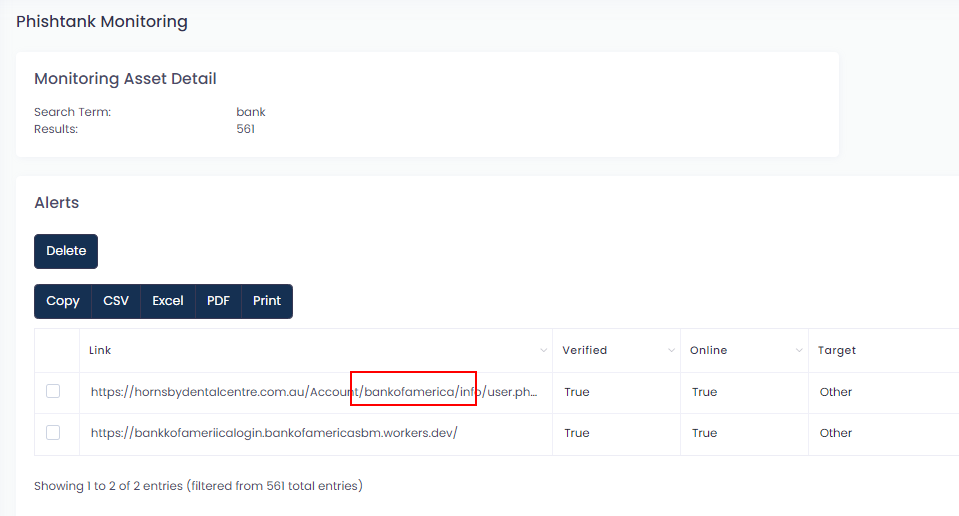The height and width of the screenshot is (516, 959).
Task: Open the bankkofameriicalogin workers.dev link
Action: coord(274,433)
